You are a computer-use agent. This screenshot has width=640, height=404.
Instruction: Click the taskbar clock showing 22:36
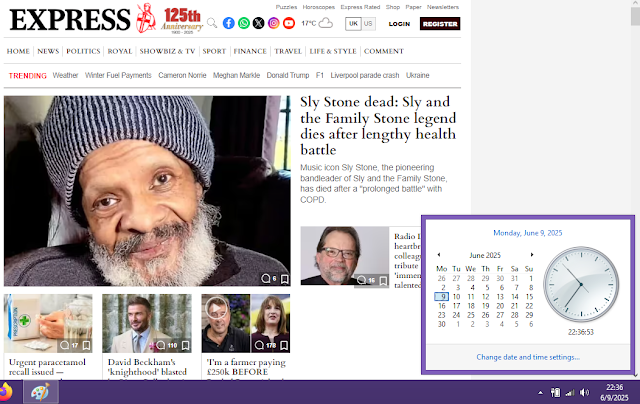[614, 392]
